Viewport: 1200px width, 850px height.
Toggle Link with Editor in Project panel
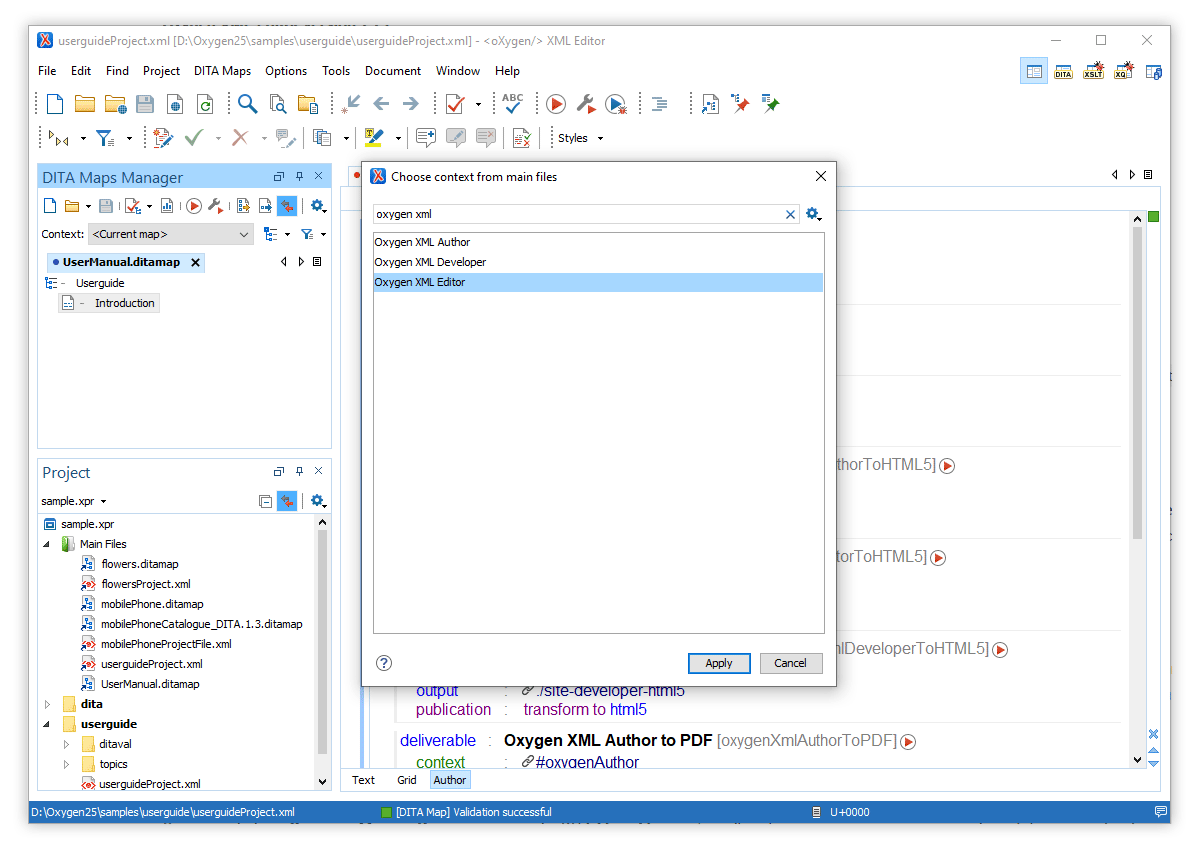tap(287, 501)
